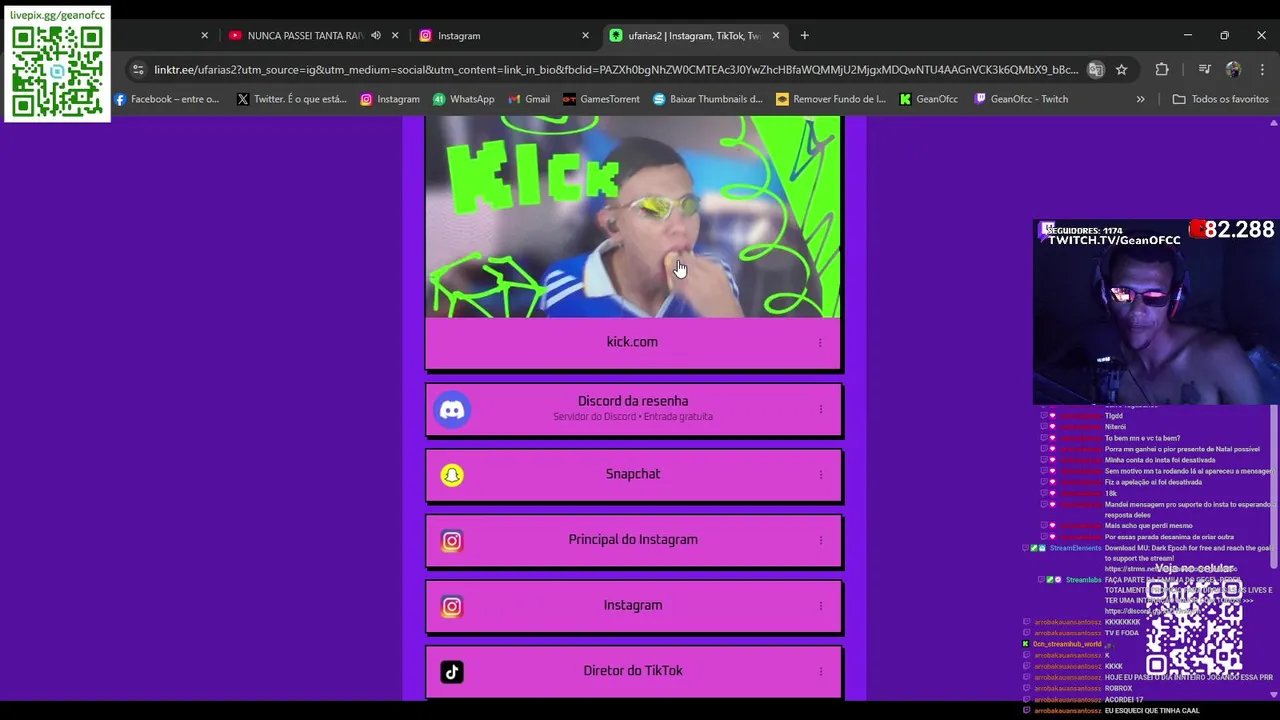This screenshot has height=720, width=1280.
Task: Open the Baixar Thumbnails bookmark
Action: (x=708, y=99)
